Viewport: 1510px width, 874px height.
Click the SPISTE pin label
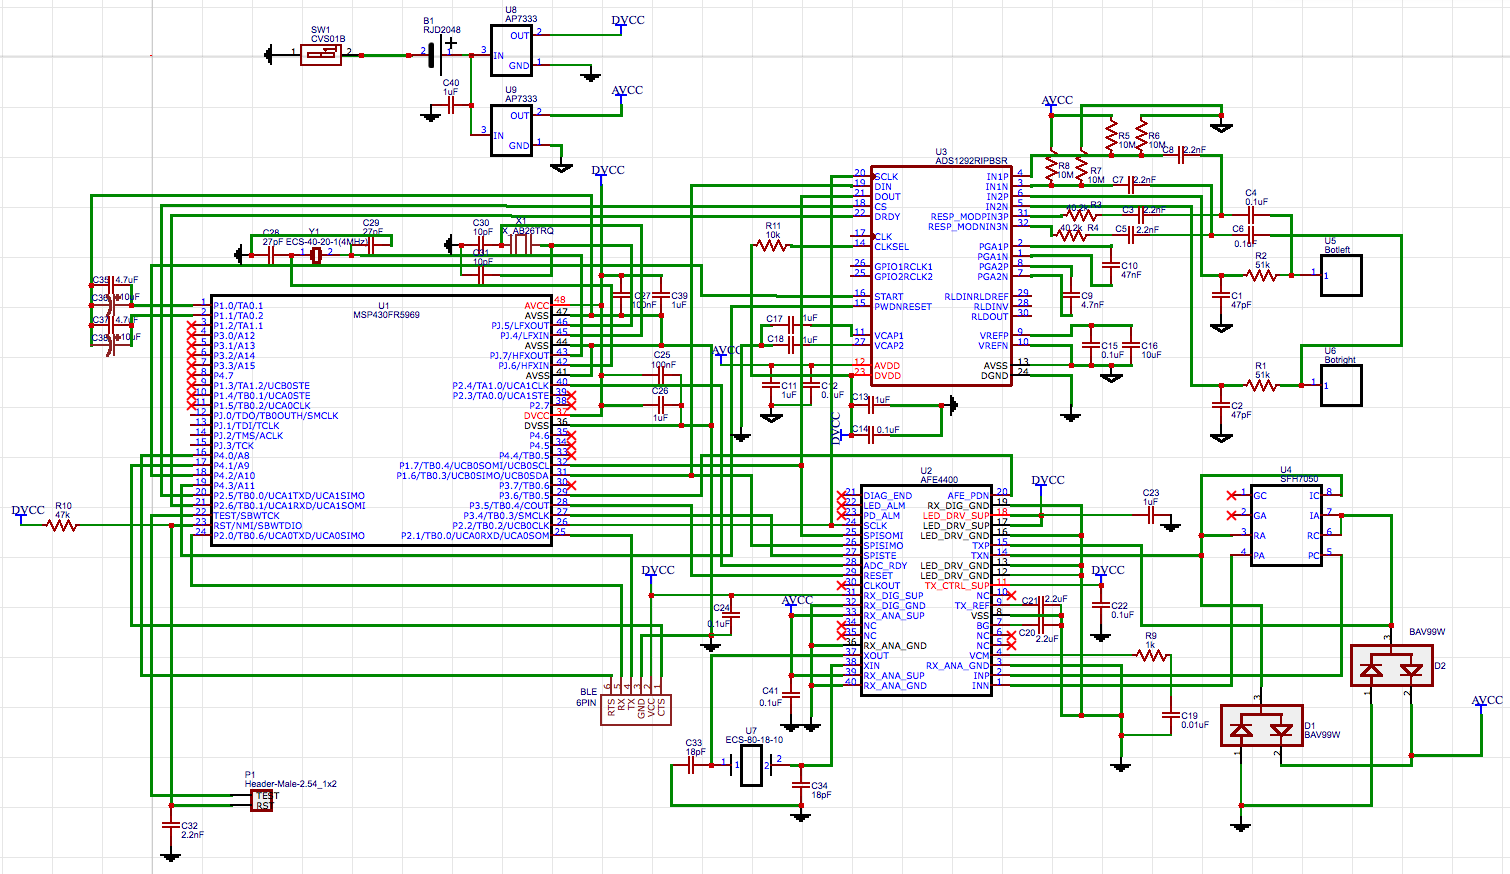(x=880, y=555)
